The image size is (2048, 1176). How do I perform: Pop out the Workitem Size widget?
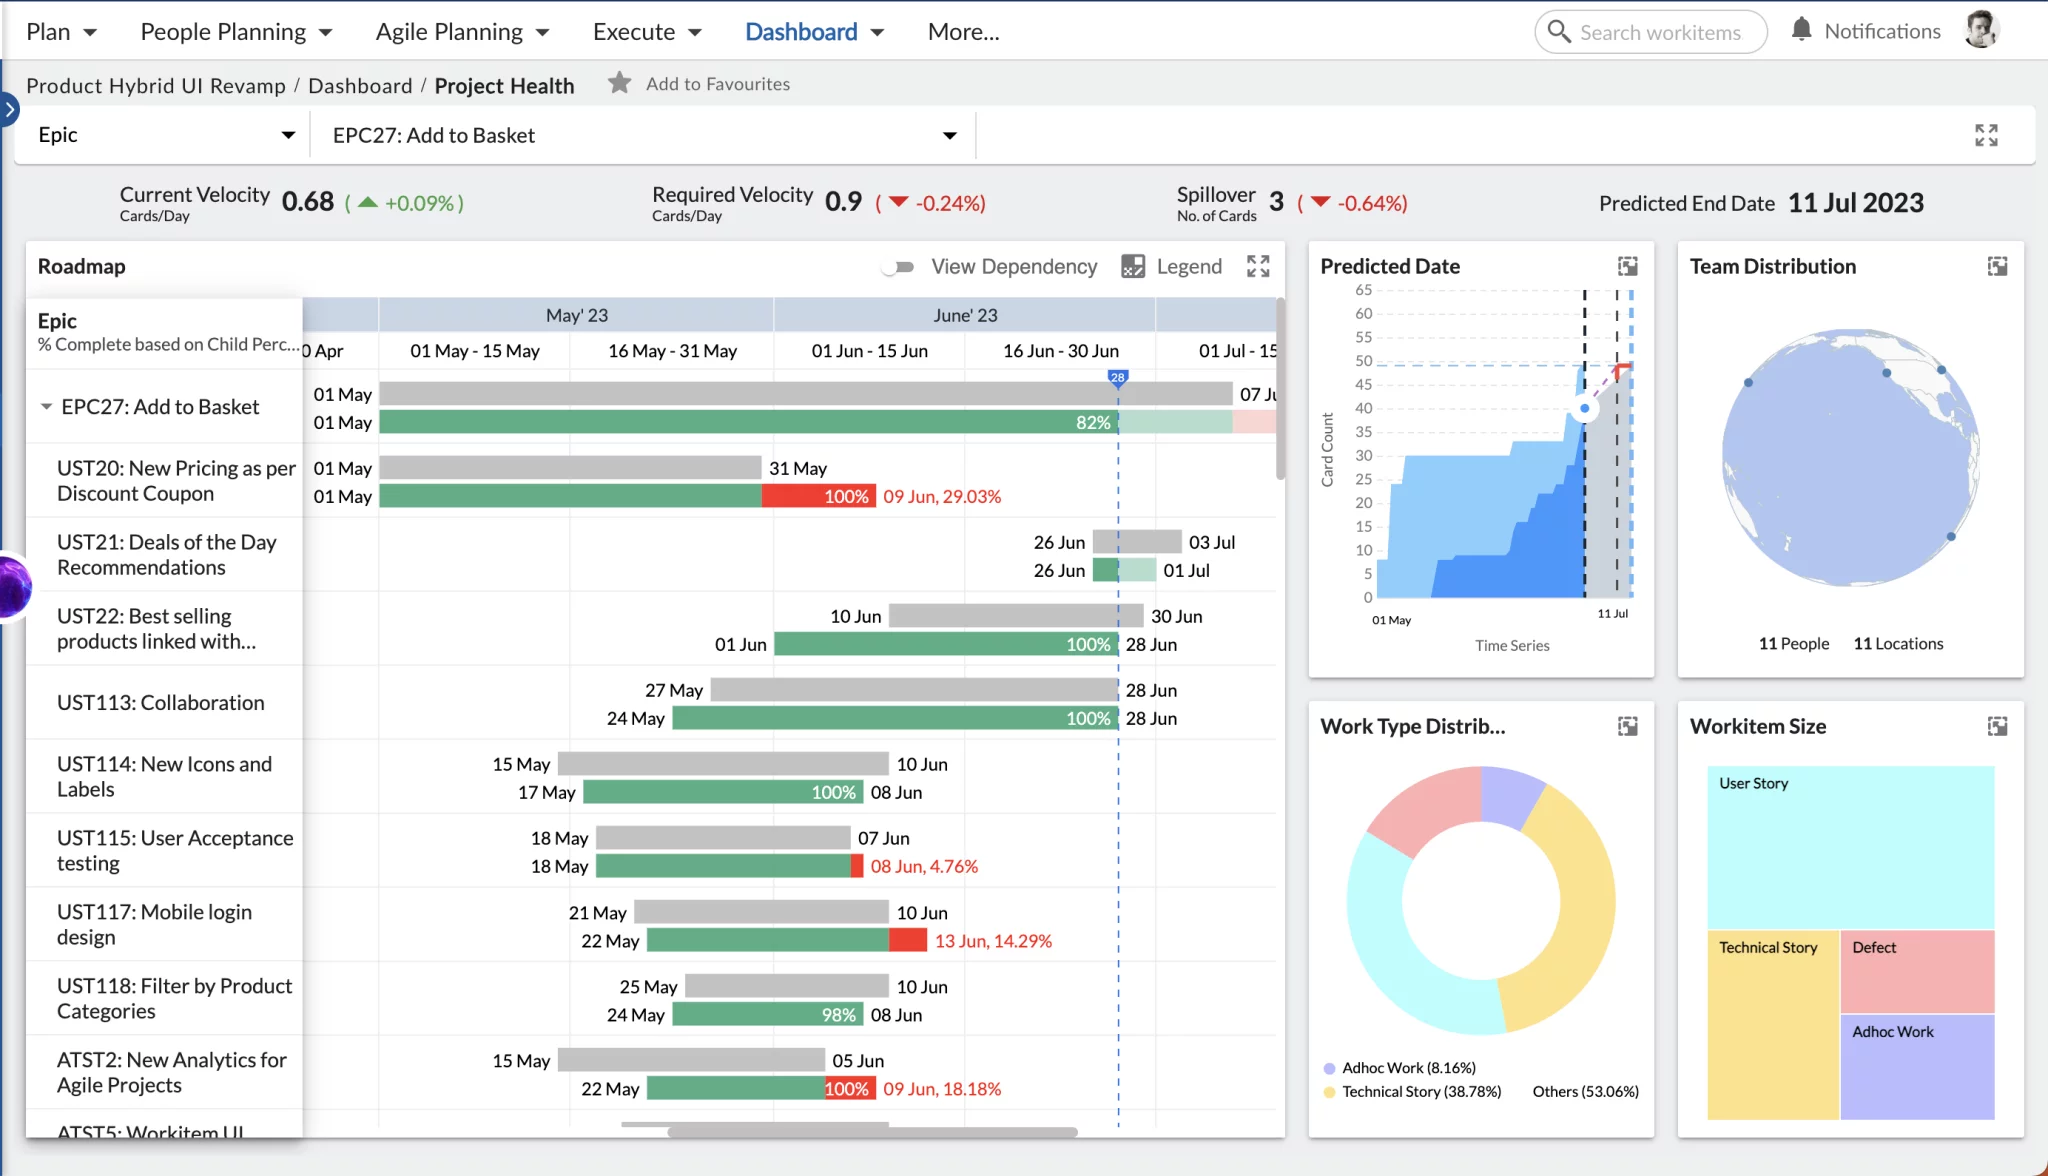tap(1997, 726)
